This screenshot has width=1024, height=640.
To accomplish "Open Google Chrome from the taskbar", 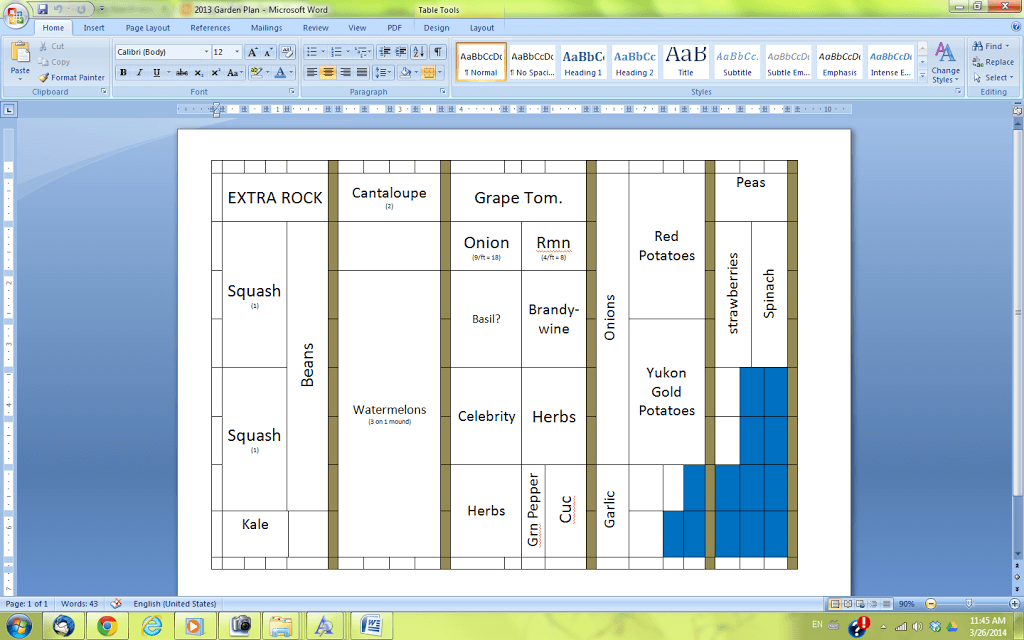I will (x=108, y=626).
